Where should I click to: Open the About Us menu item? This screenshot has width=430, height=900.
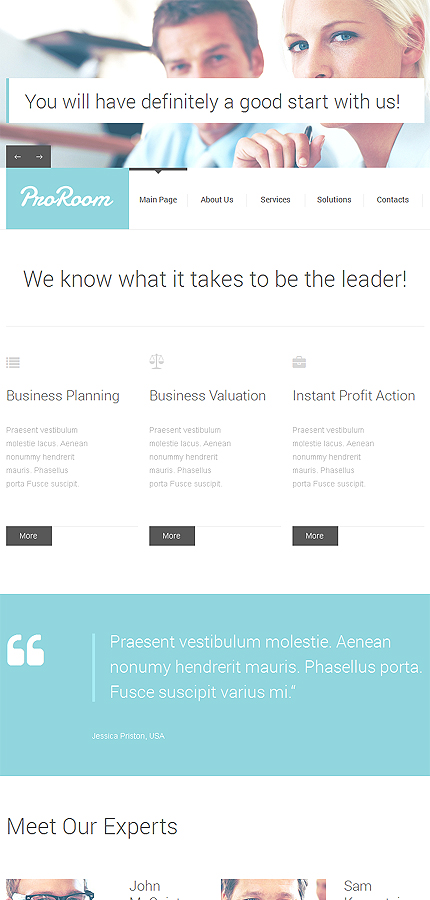click(x=217, y=200)
